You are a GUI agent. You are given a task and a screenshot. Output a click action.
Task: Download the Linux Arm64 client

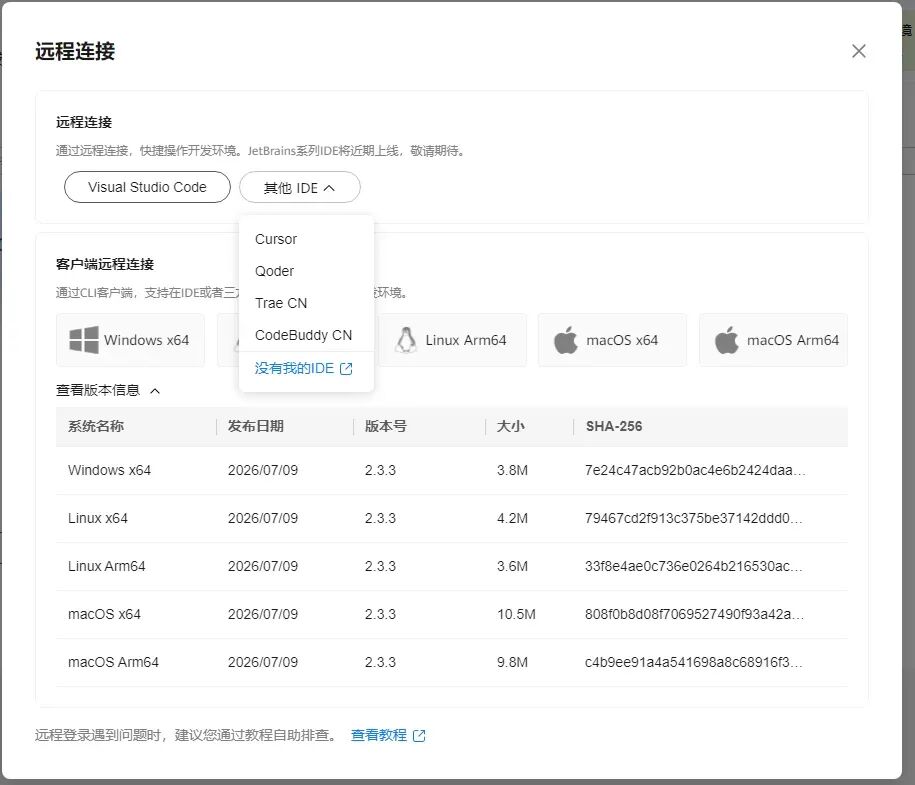click(452, 340)
